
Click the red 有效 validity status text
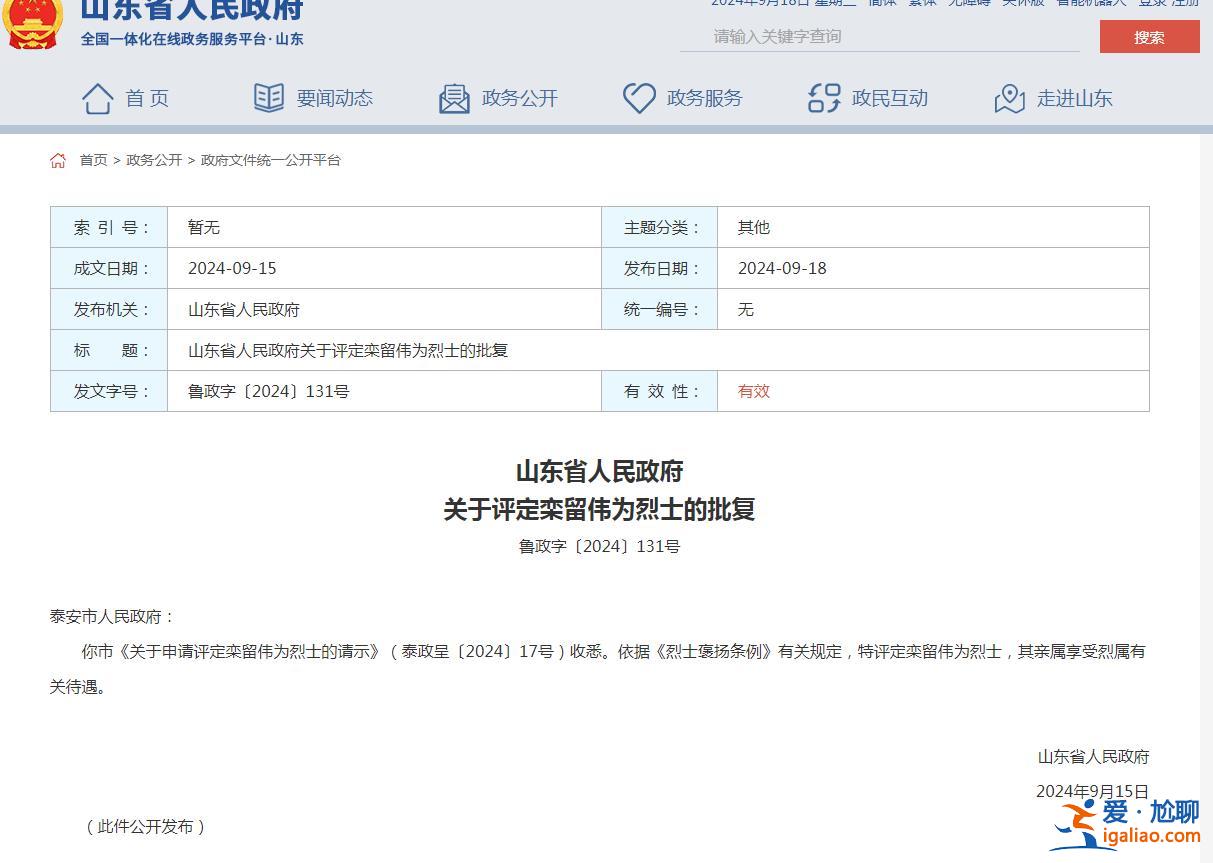click(754, 391)
